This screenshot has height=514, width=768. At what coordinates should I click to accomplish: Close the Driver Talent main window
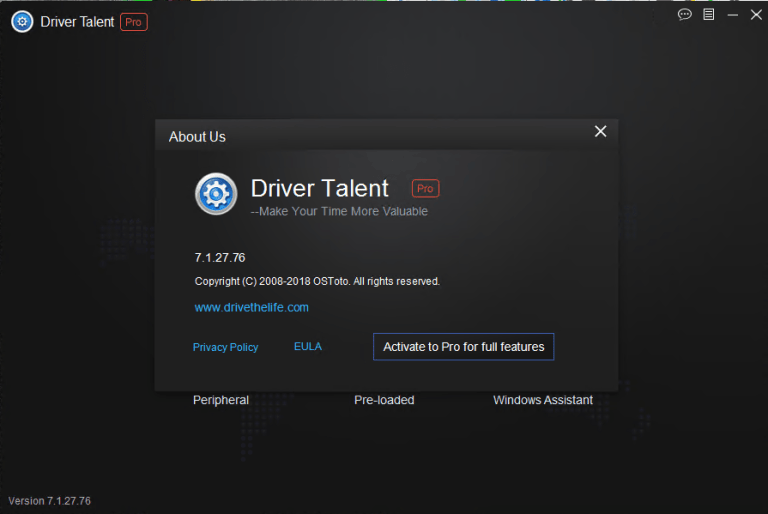[x=756, y=15]
